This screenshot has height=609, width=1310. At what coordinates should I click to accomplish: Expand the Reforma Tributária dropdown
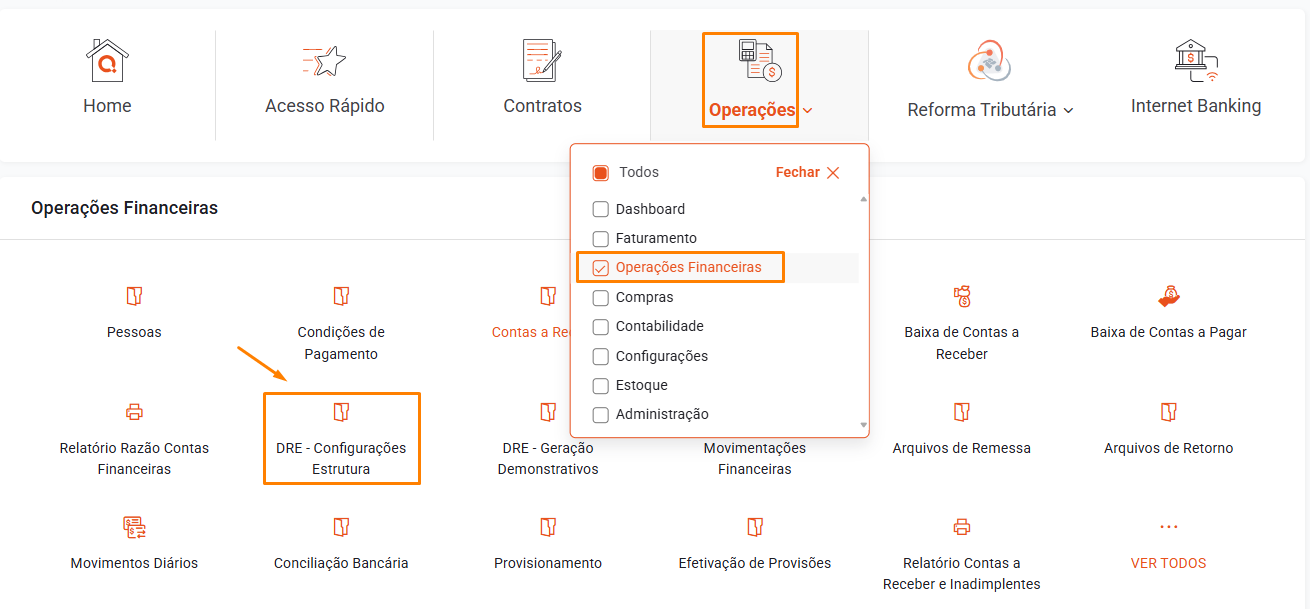pos(990,110)
